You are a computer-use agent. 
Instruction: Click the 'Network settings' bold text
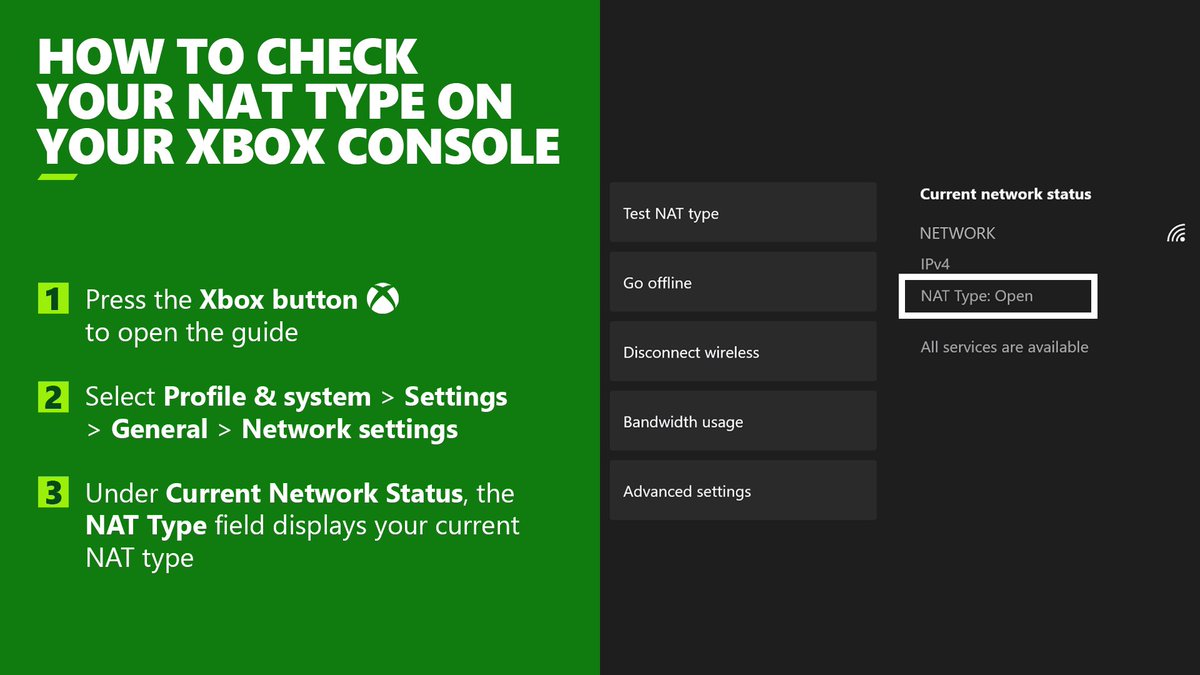click(x=350, y=429)
